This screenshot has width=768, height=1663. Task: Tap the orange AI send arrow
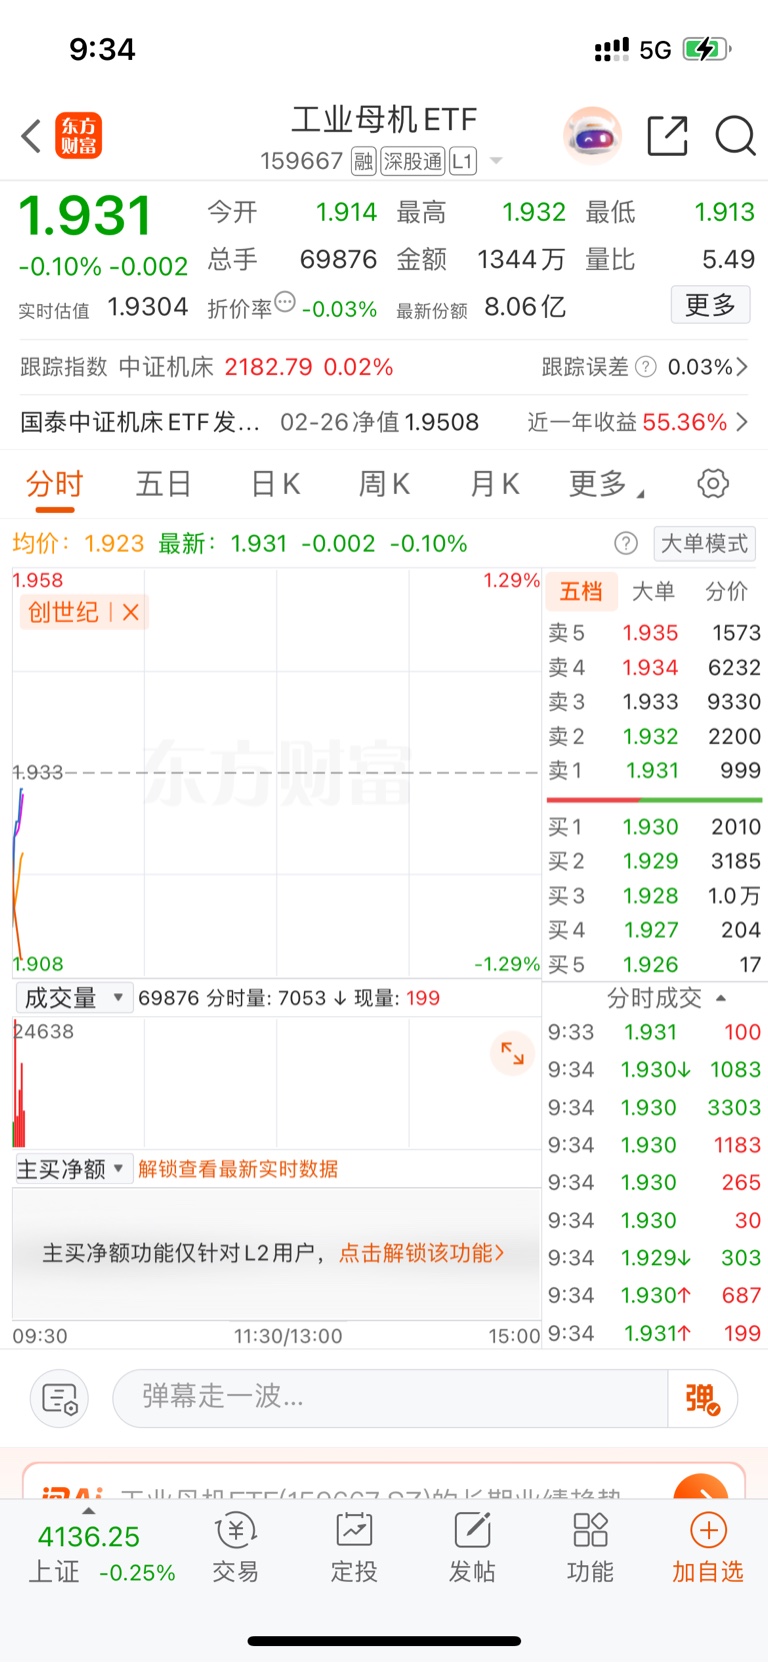coord(700,1488)
